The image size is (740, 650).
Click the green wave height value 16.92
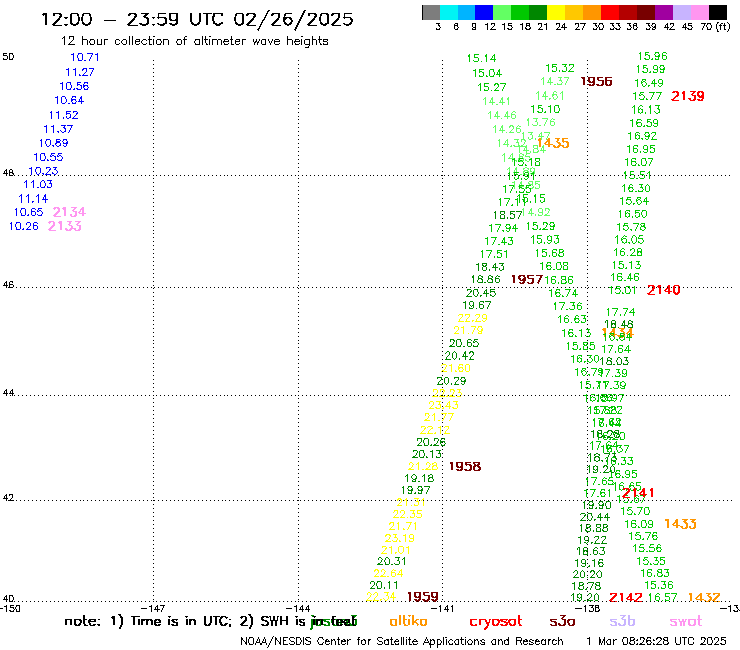tap(642, 136)
